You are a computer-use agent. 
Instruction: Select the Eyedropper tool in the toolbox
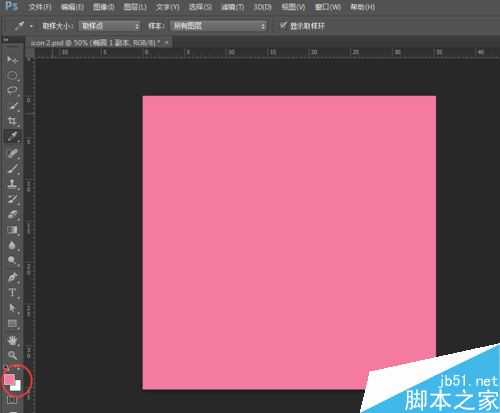click(x=12, y=136)
